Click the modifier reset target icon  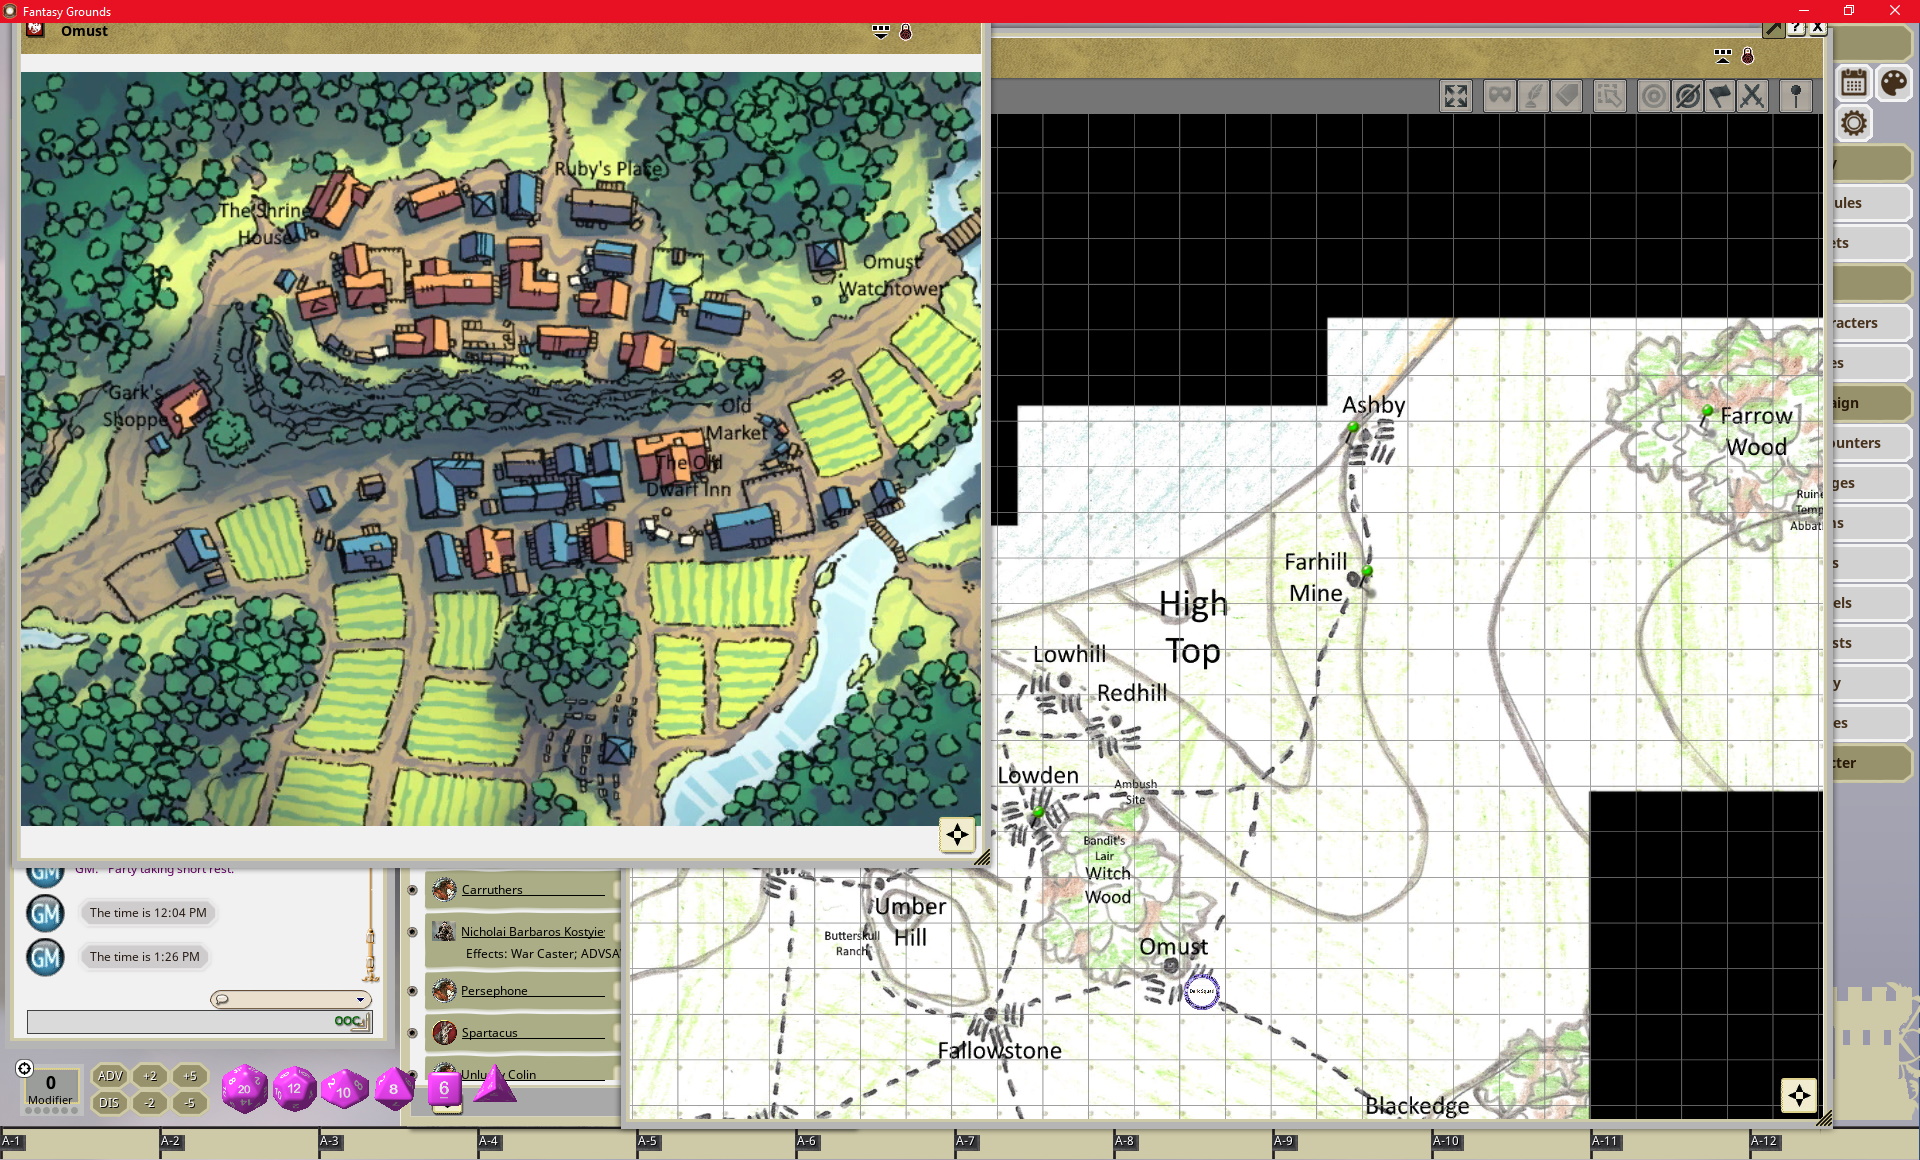tap(25, 1068)
